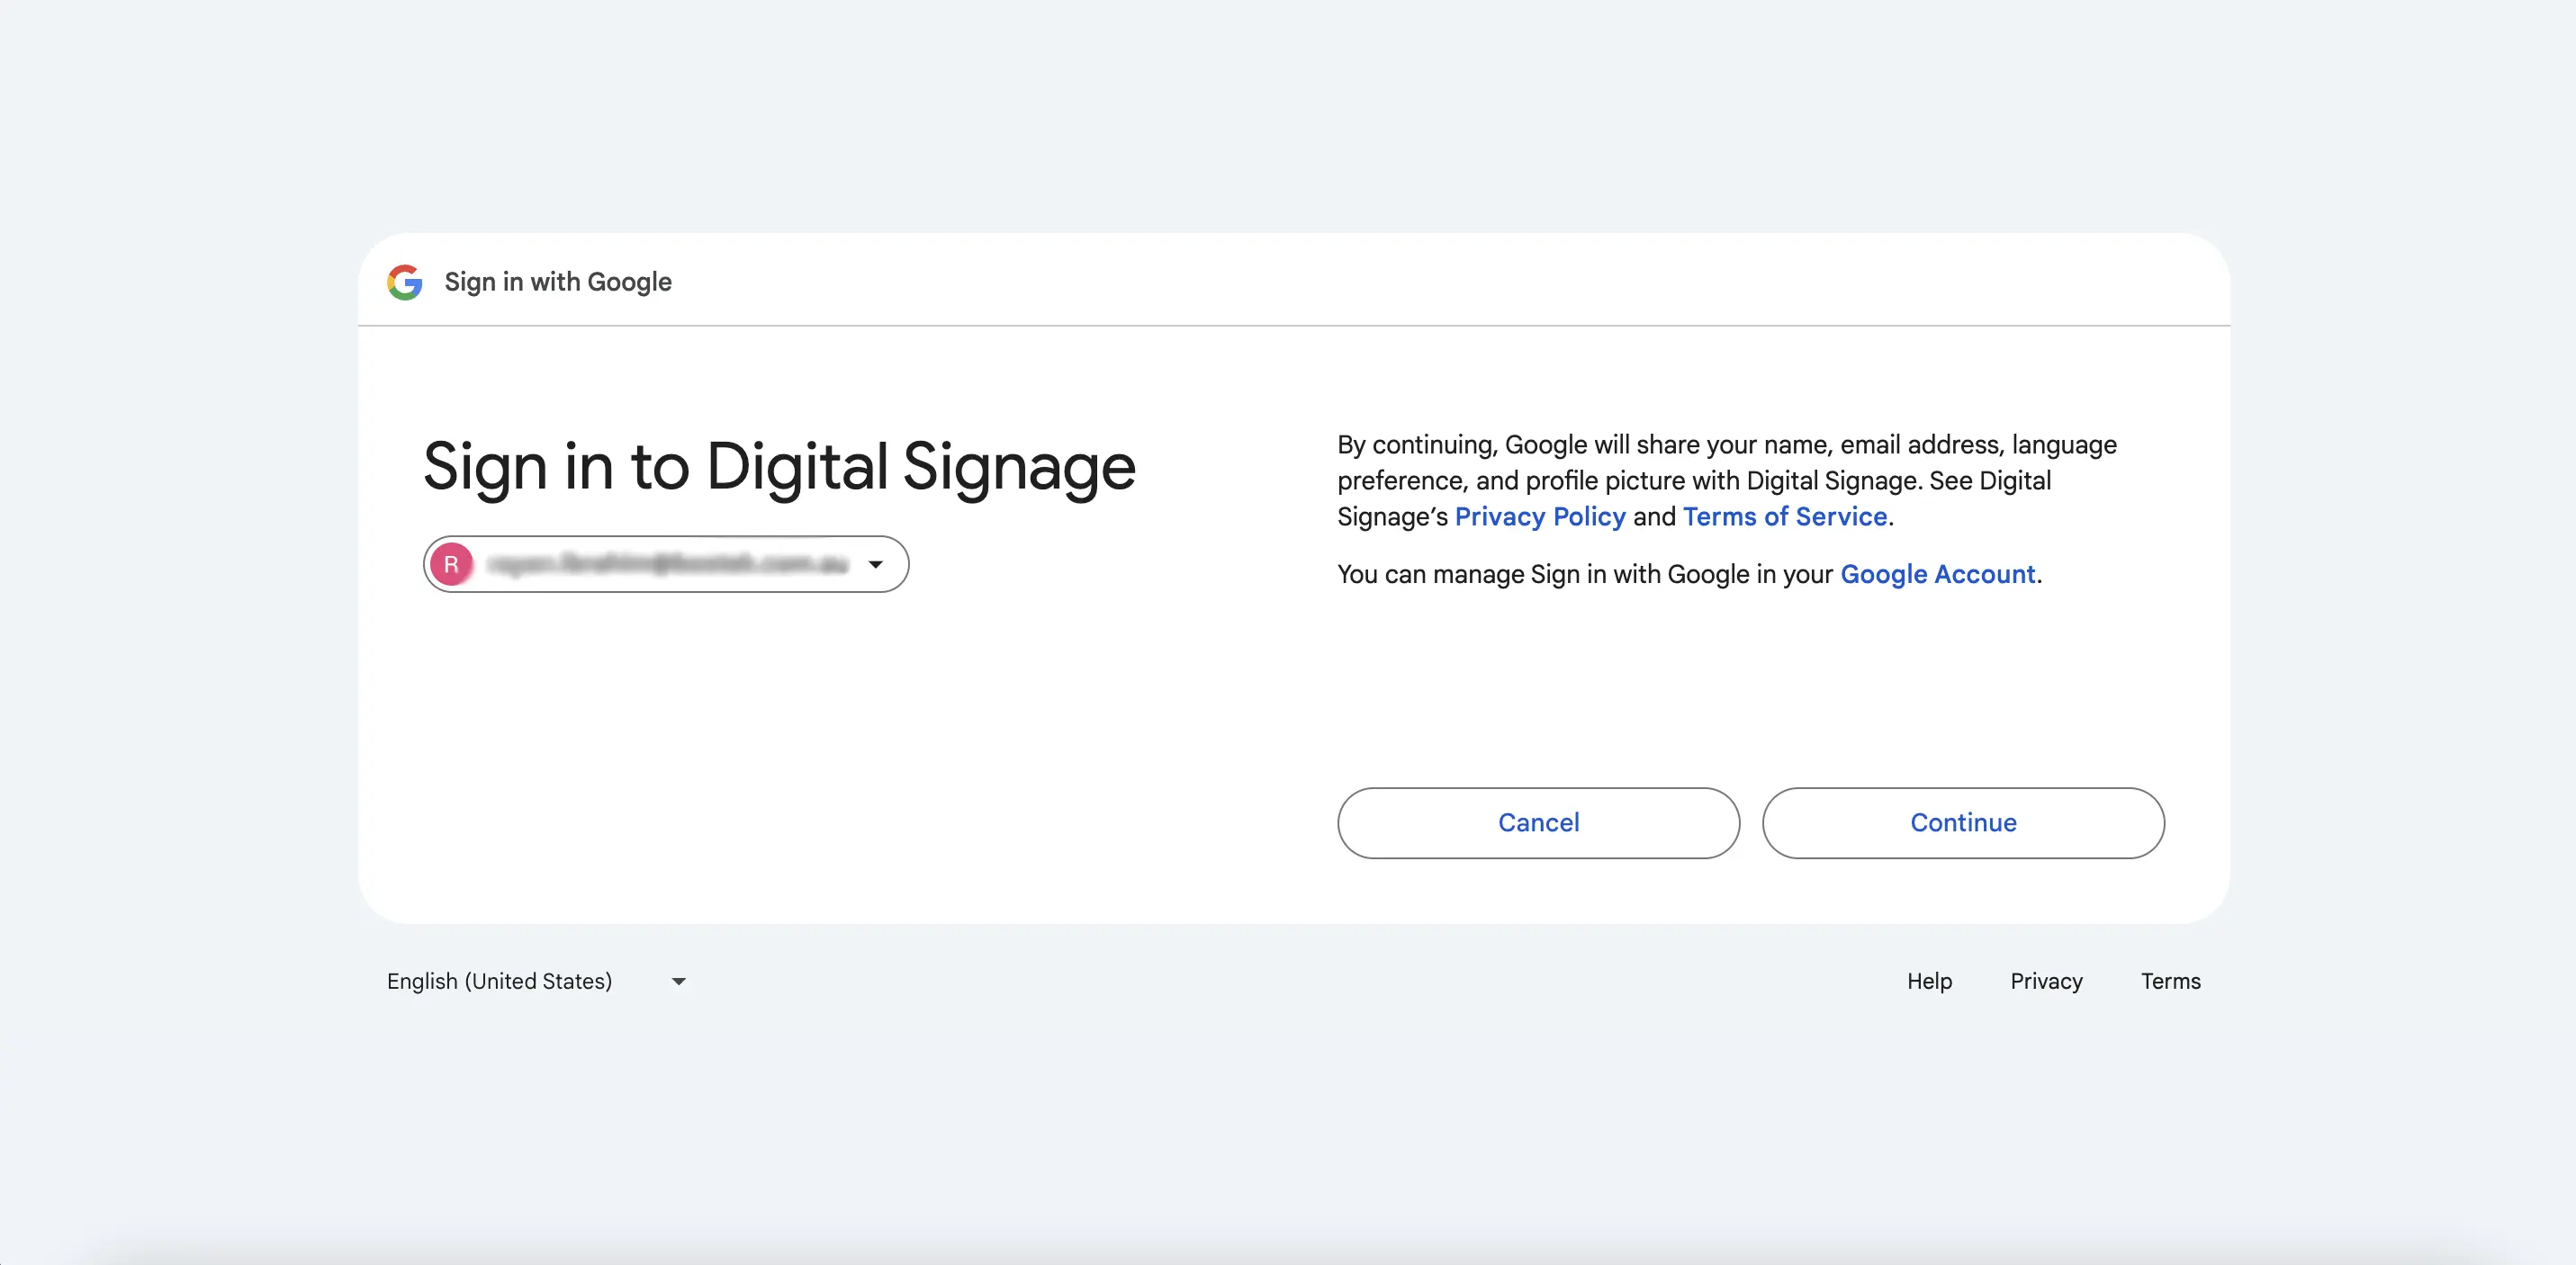Click the English (United States) label text
Screen dimensions: 2576x1265
pyautogui.click(x=499, y=981)
